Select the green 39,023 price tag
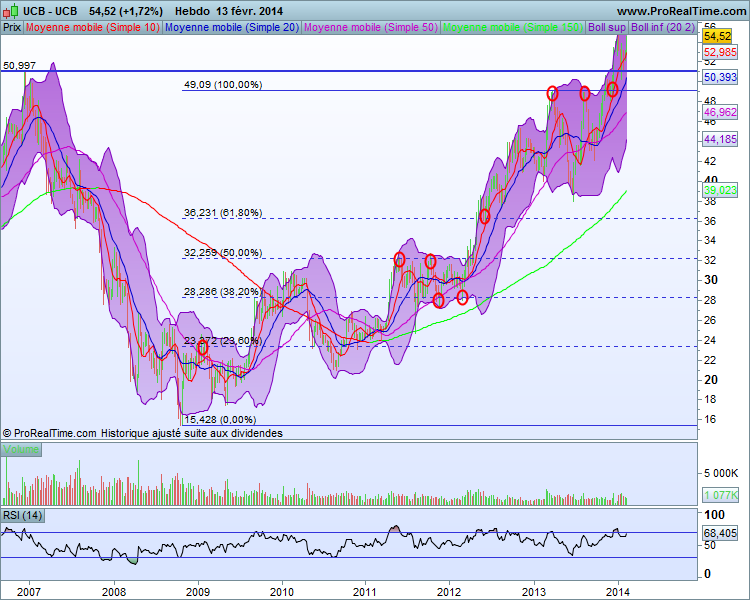 click(x=720, y=190)
